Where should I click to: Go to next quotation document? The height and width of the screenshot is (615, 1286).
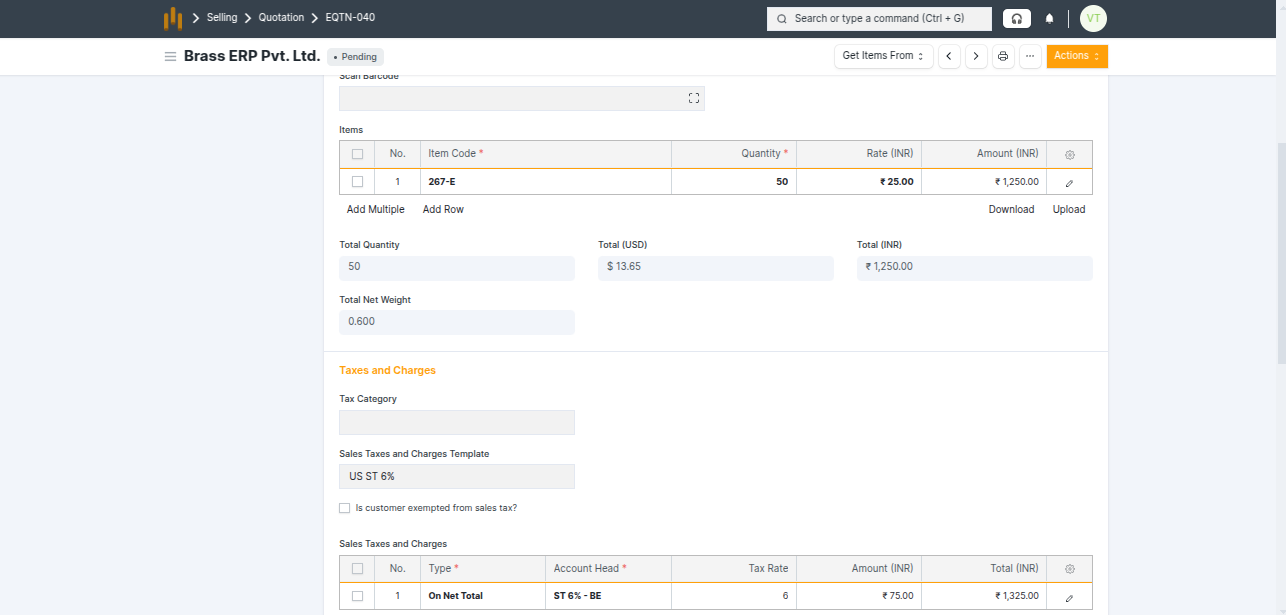(x=976, y=56)
